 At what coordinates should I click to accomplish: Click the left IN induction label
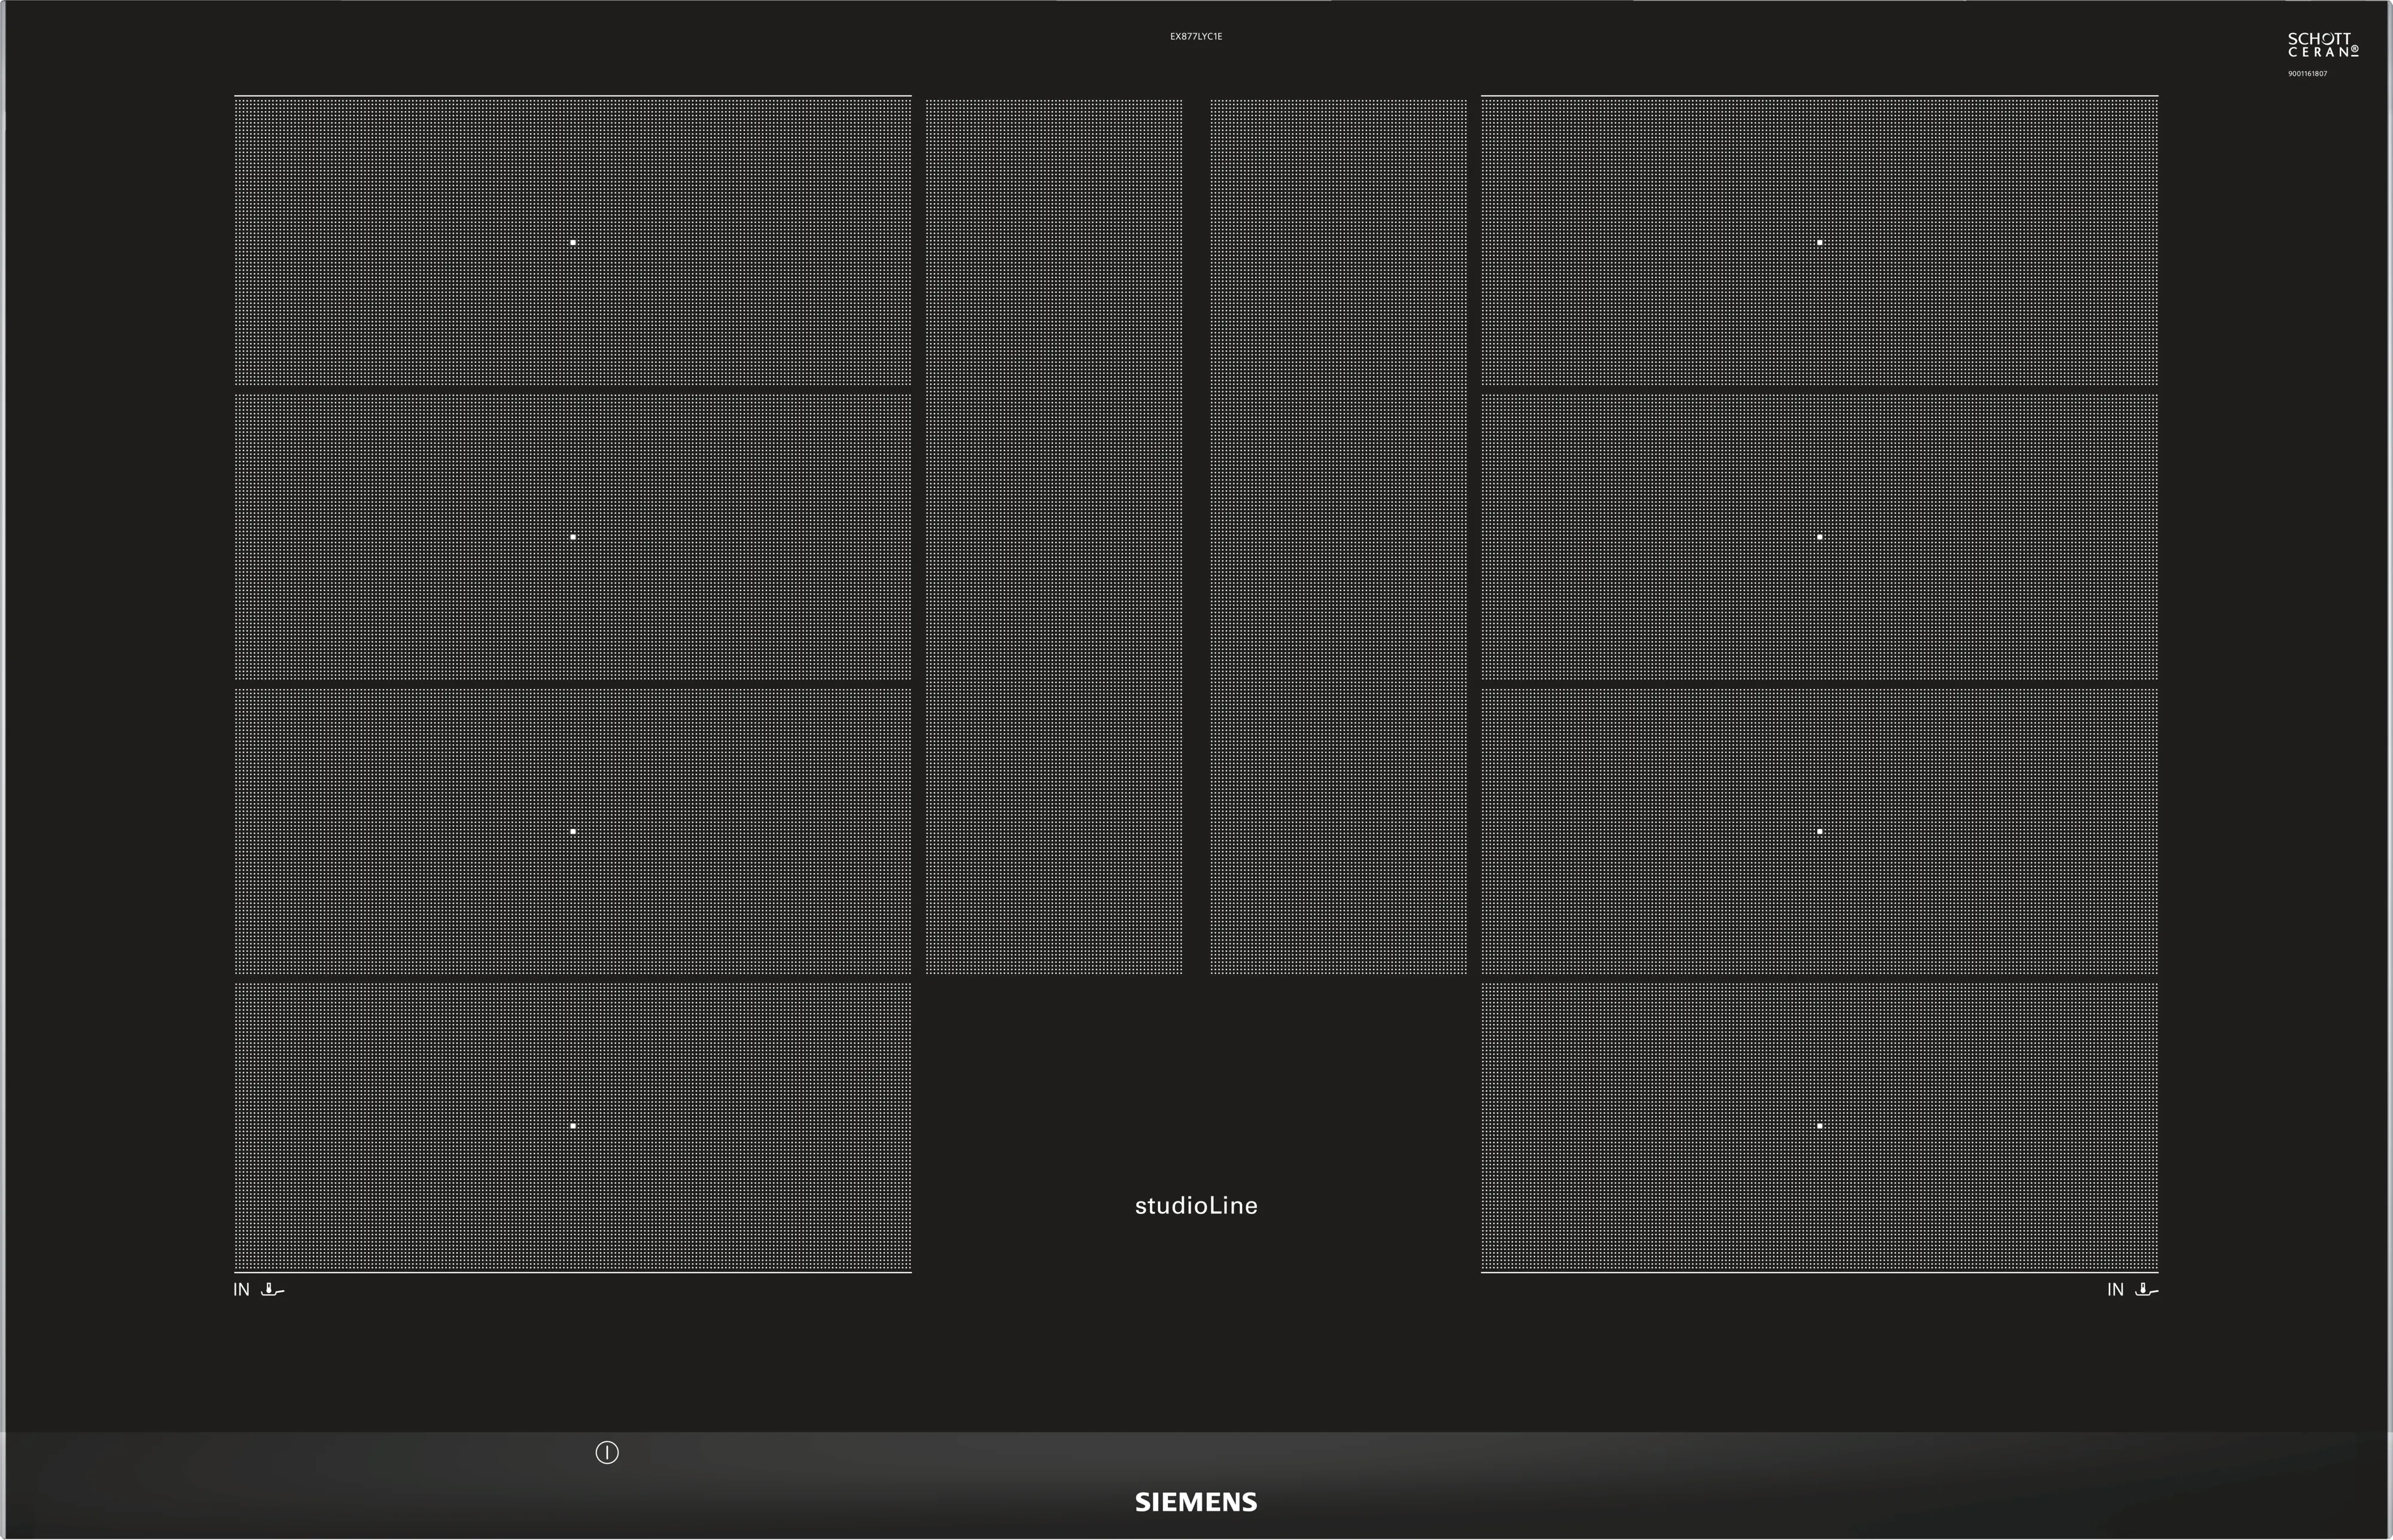tap(241, 1290)
